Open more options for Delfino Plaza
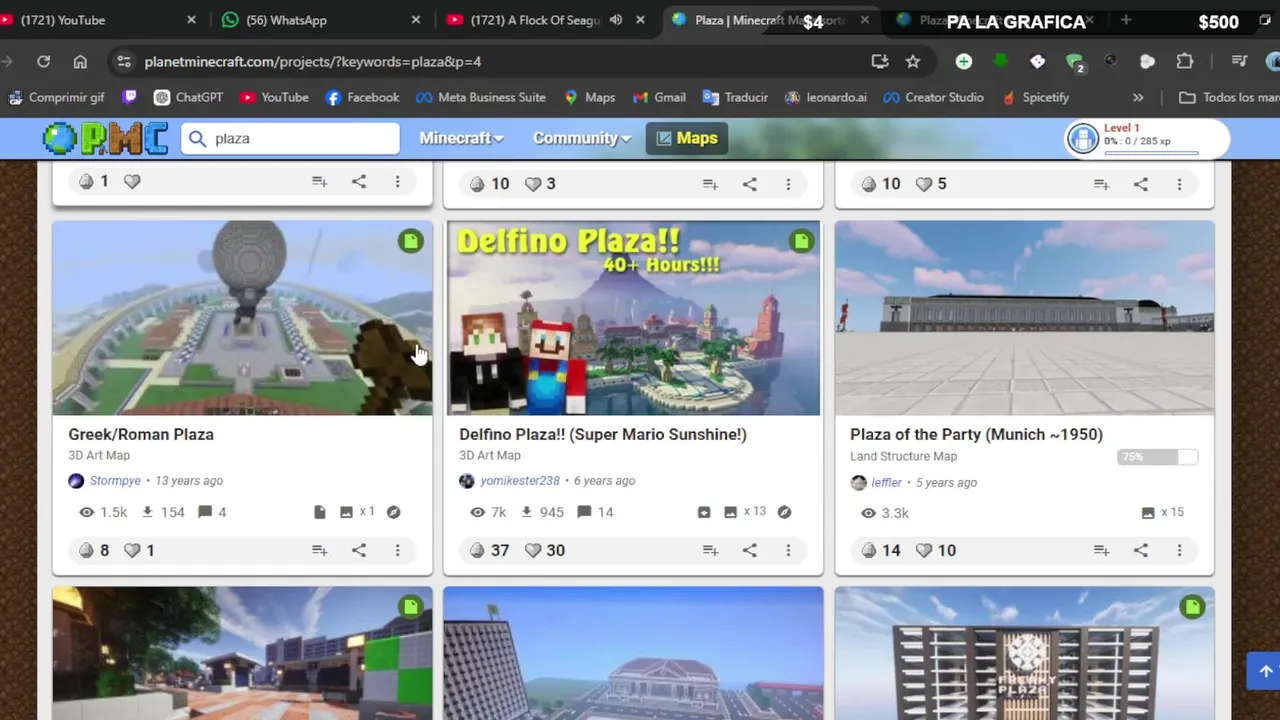 click(788, 550)
